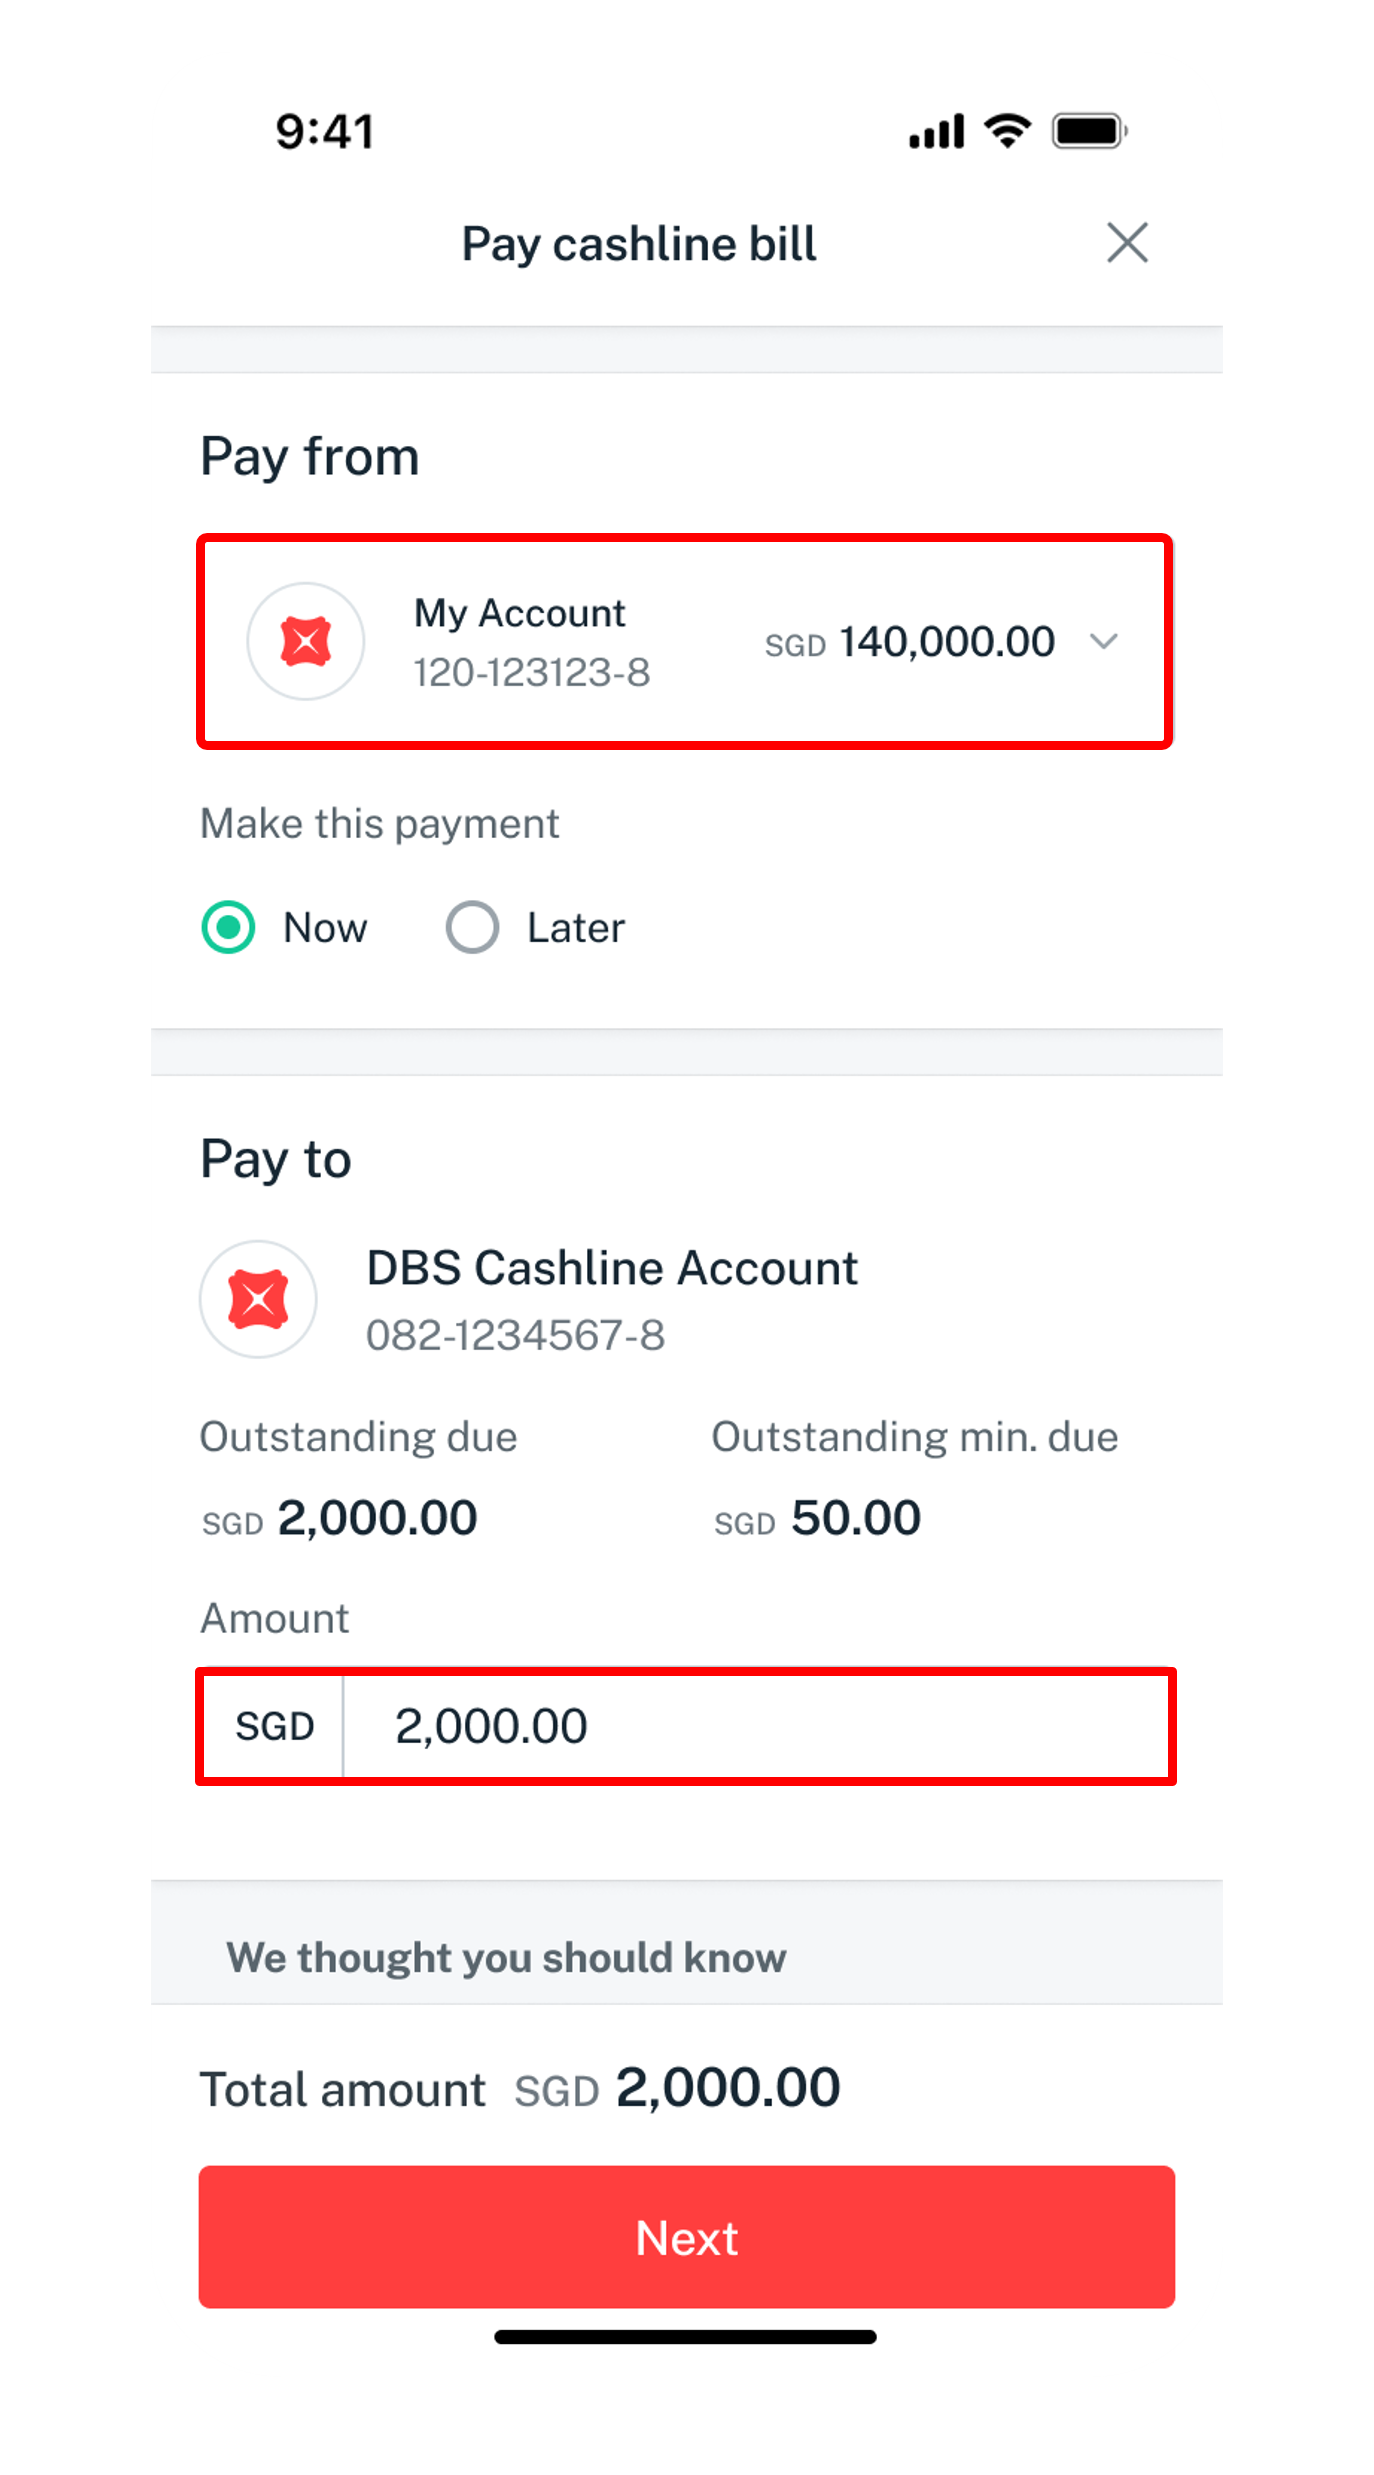Tap the Pay cashline bill header title
This screenshot has width=1374, height=2475.
pyautogui.click(x=638, y=242)
